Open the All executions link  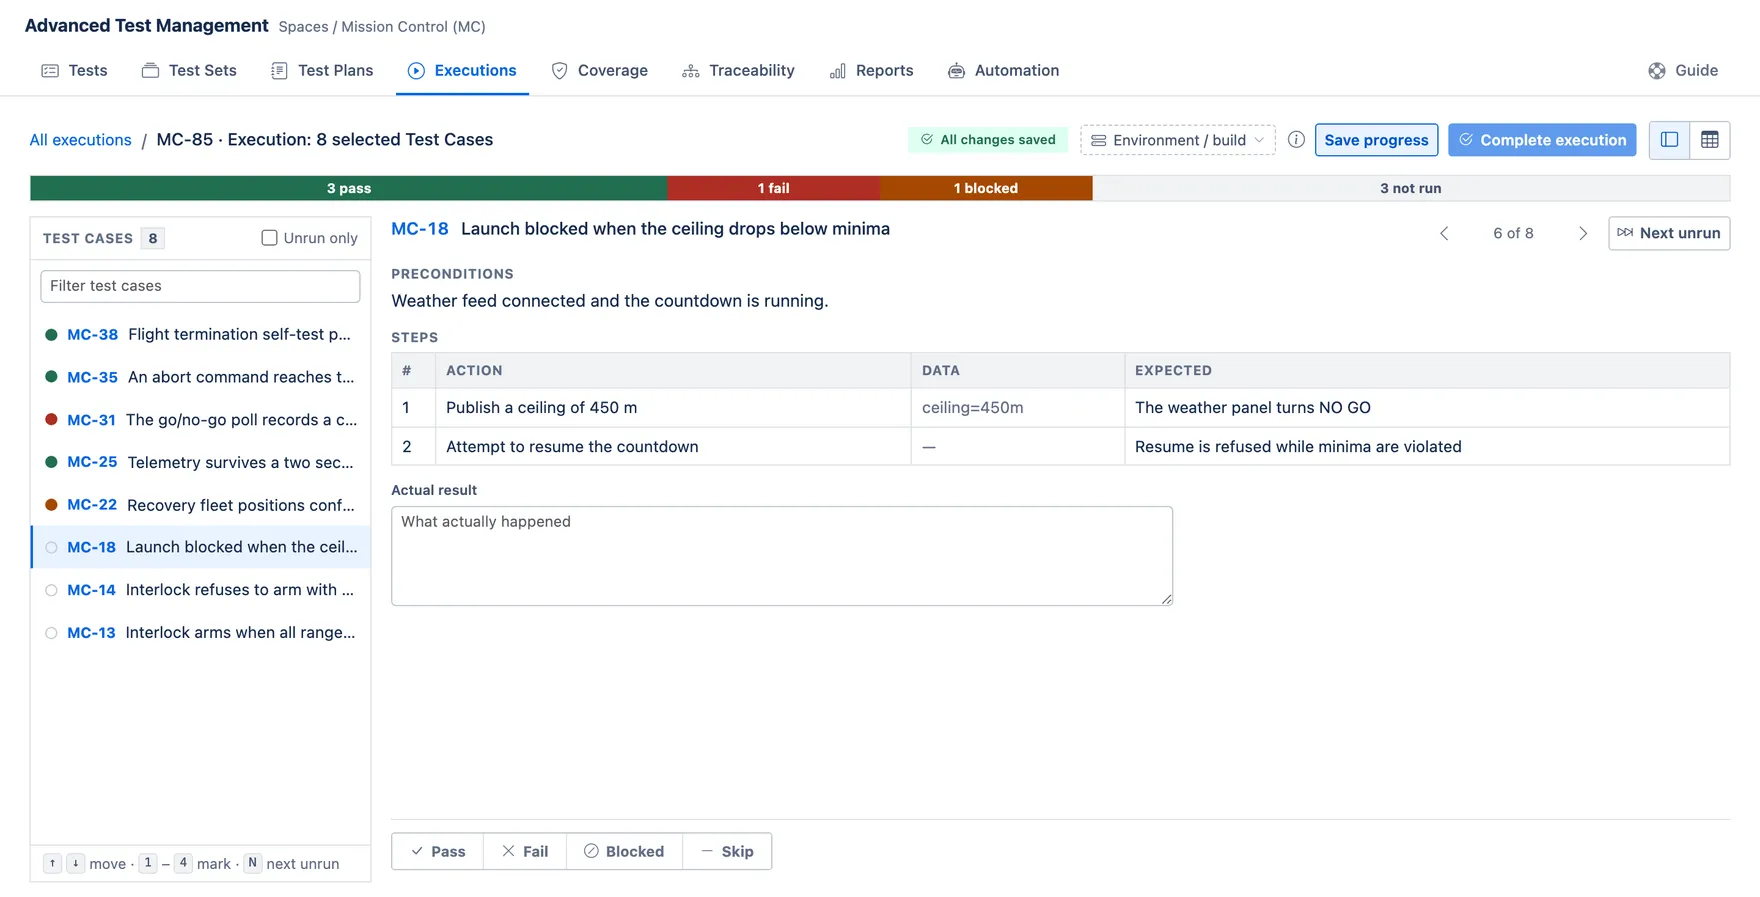tap(80, 140)
